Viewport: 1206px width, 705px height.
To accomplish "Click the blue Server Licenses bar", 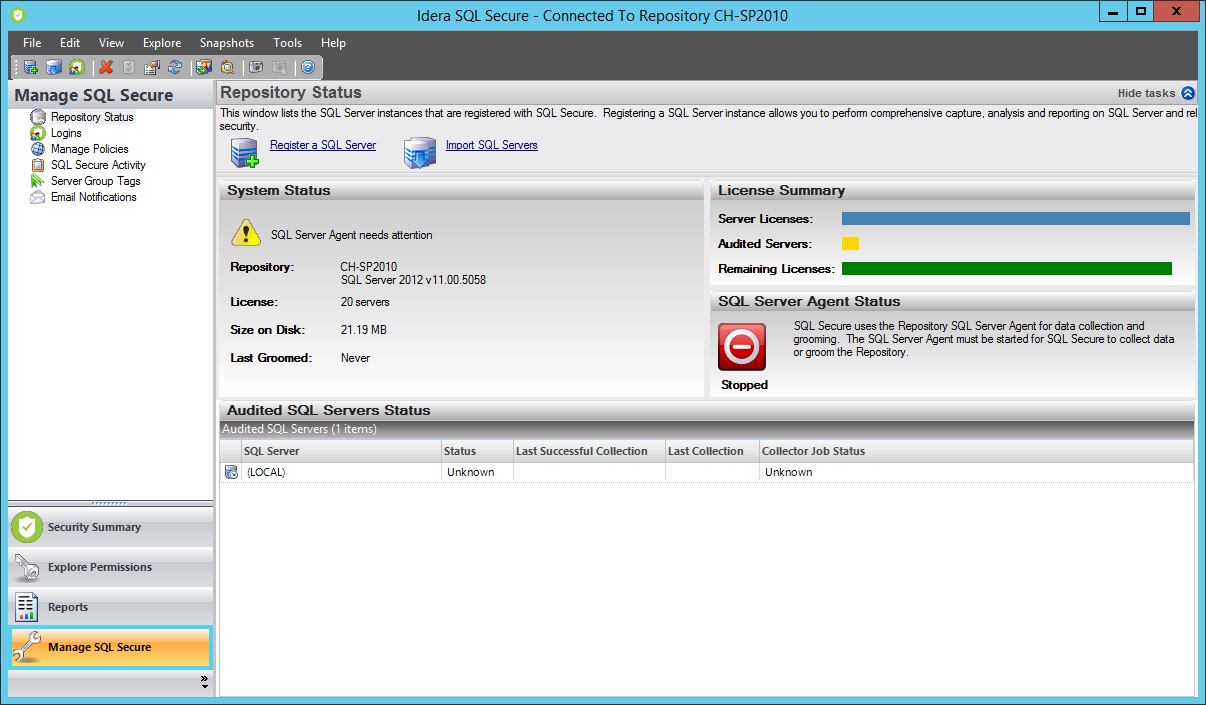I will pyautogui.click(x=1016, y=218).
